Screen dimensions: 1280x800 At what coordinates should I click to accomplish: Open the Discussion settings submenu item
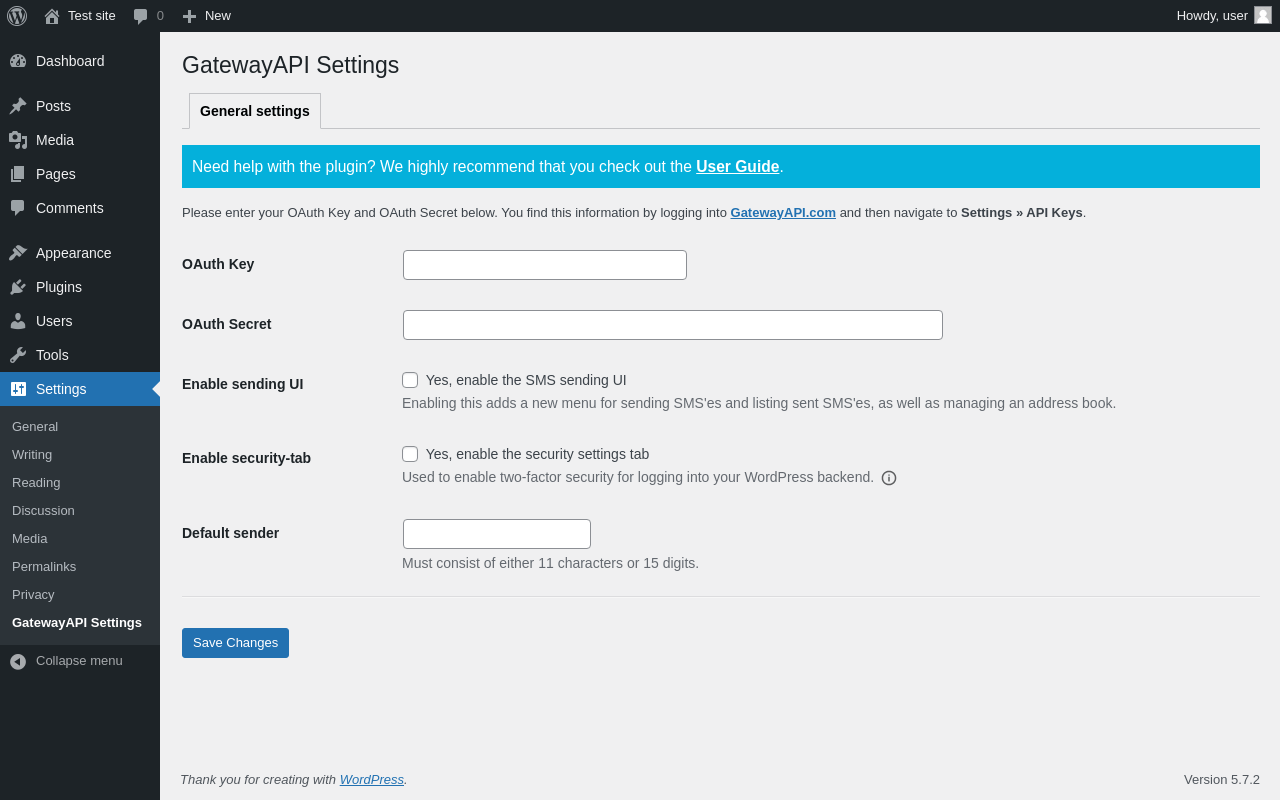(80, 511)
